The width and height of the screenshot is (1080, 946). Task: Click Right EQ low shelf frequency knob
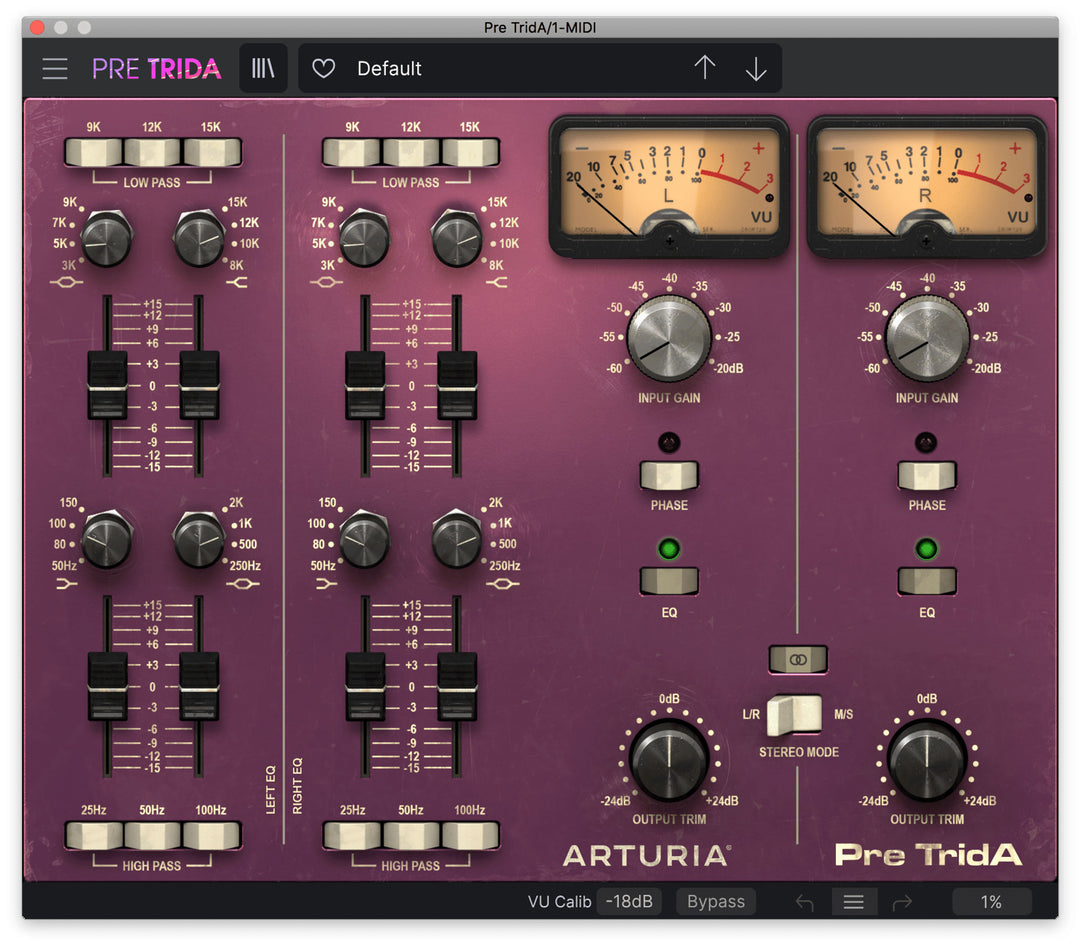click(364, 539)
